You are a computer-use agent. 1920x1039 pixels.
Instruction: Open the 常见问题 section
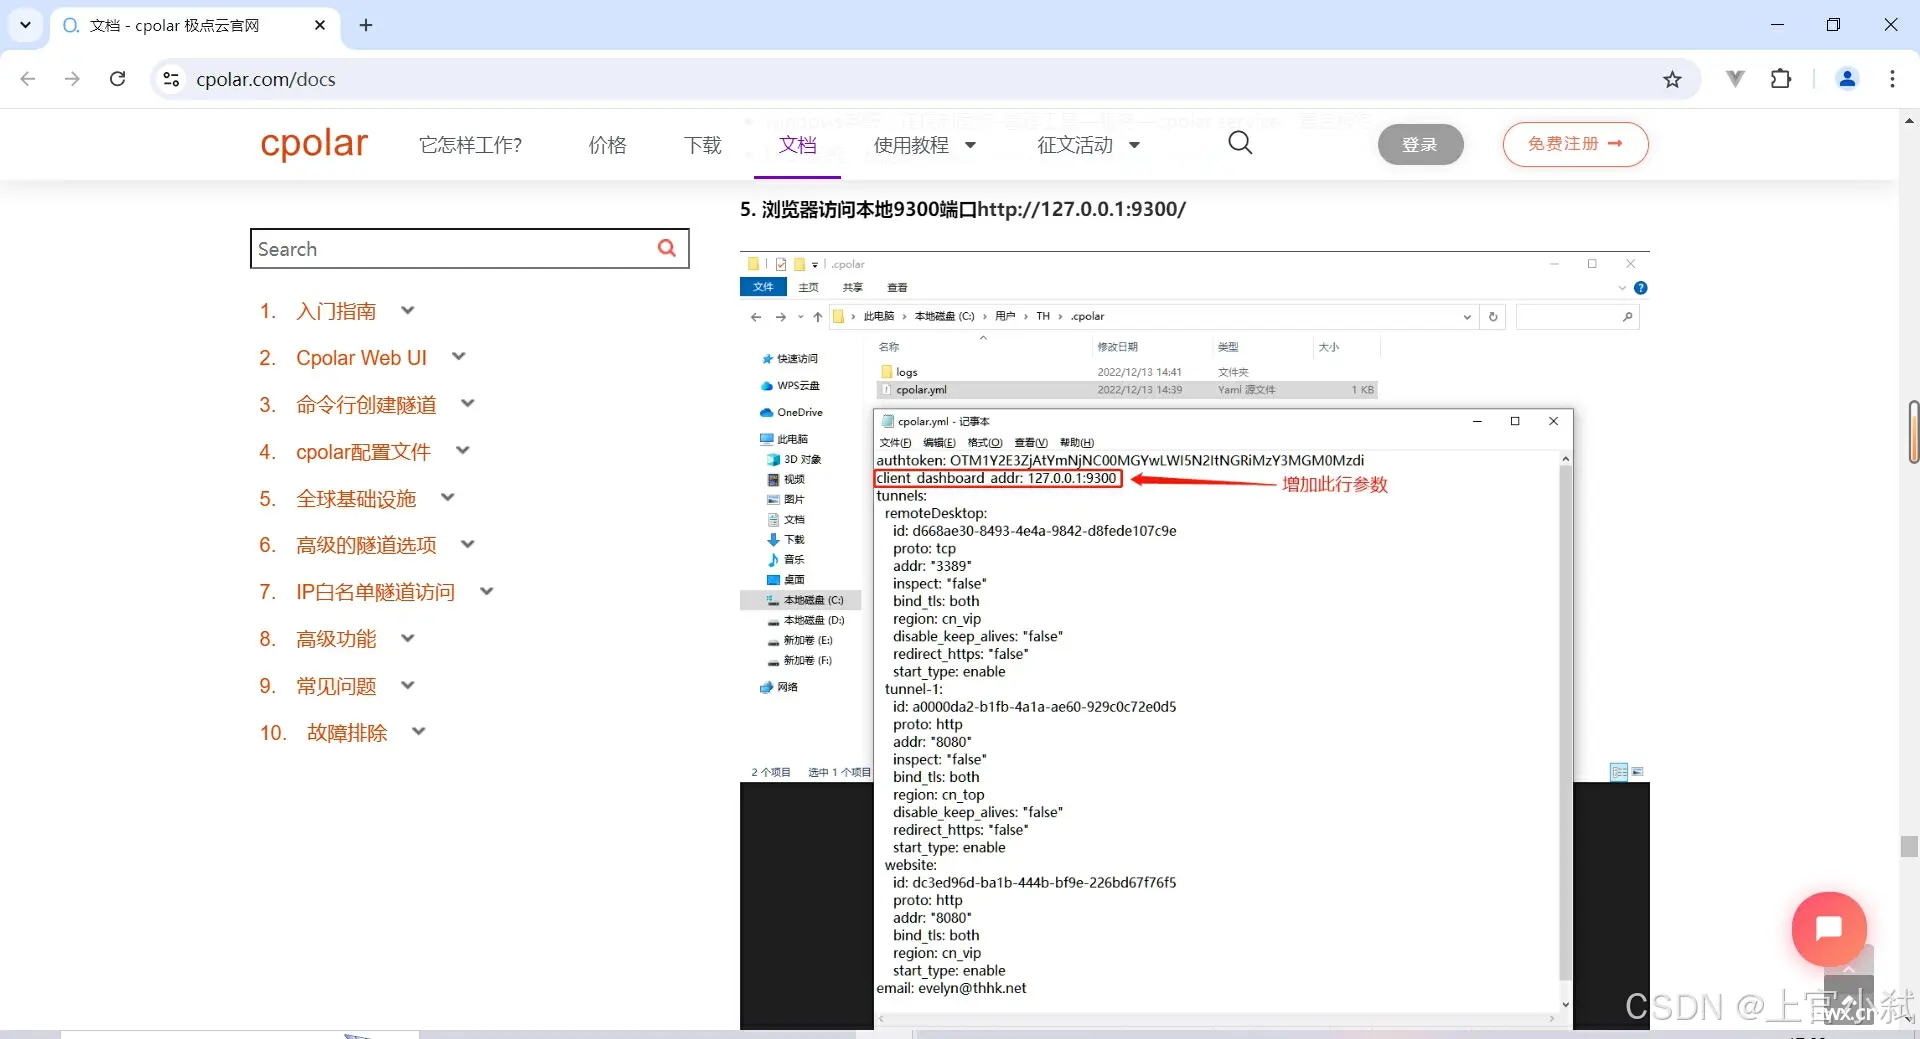(336, 686)
